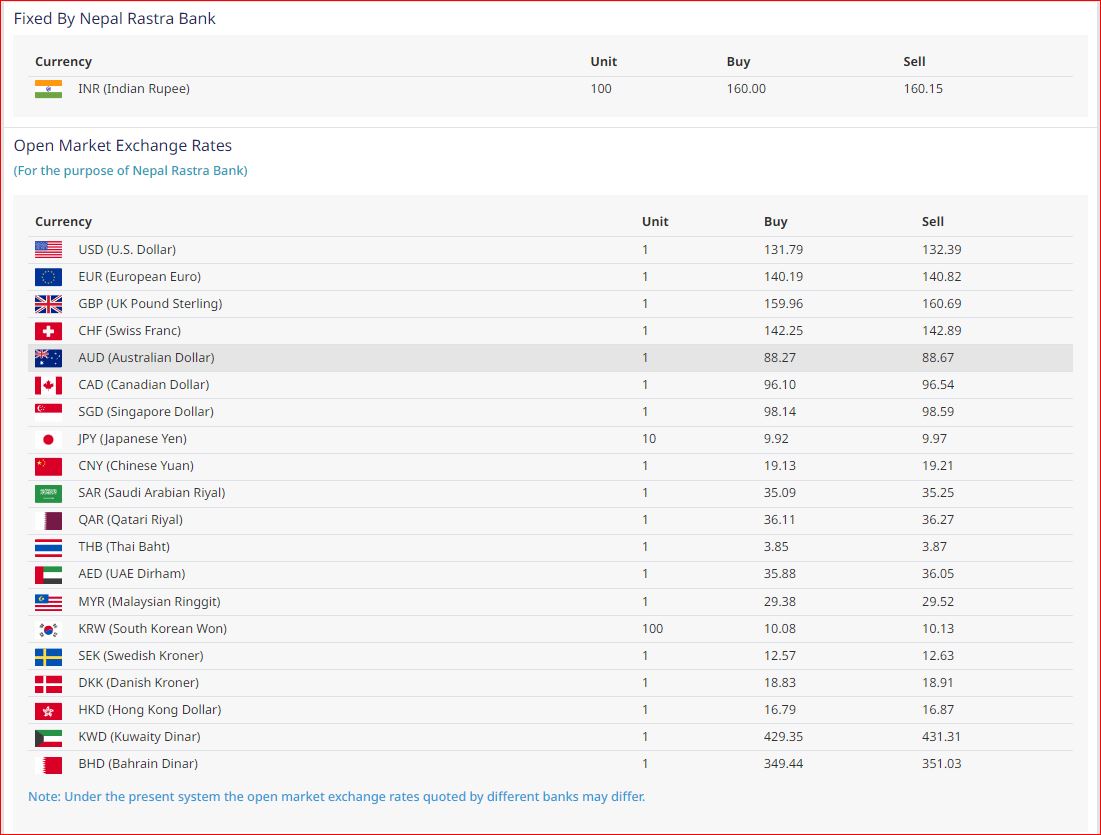1101x835 pixels.
Task: Click the Buy column header for INR table
Action: point(738,62)
